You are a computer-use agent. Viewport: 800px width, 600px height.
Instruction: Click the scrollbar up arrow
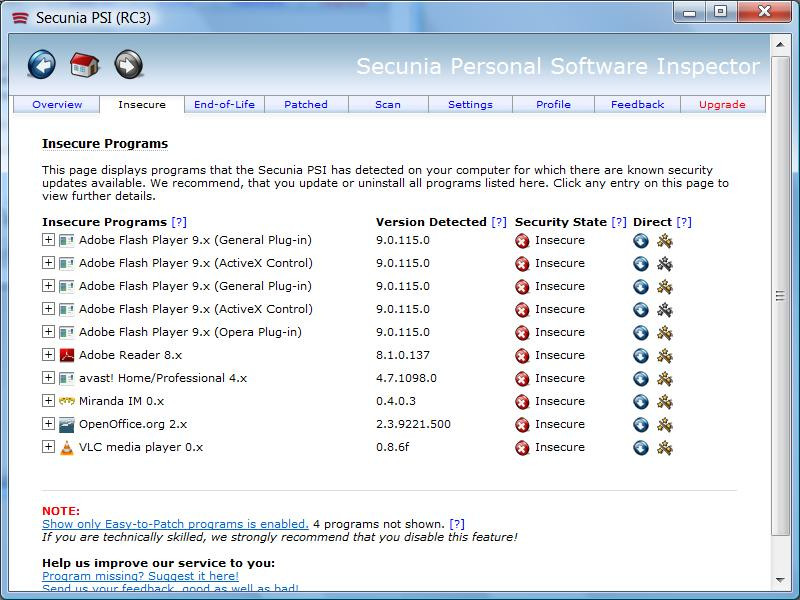tap(780, 45)
